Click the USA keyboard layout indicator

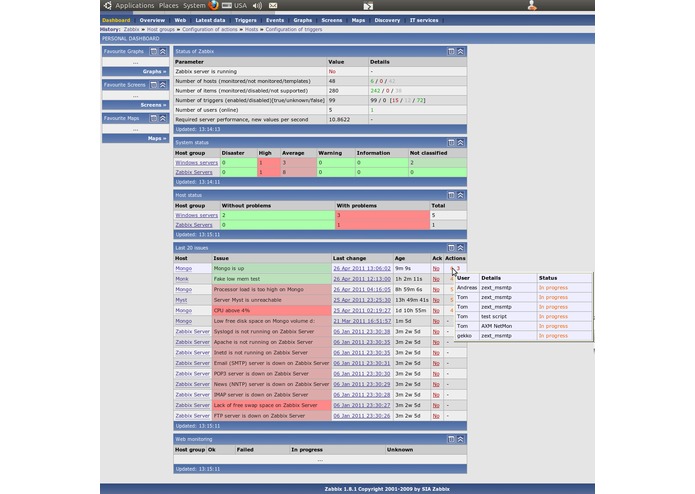pyautogui.click(x=234, y=6)
